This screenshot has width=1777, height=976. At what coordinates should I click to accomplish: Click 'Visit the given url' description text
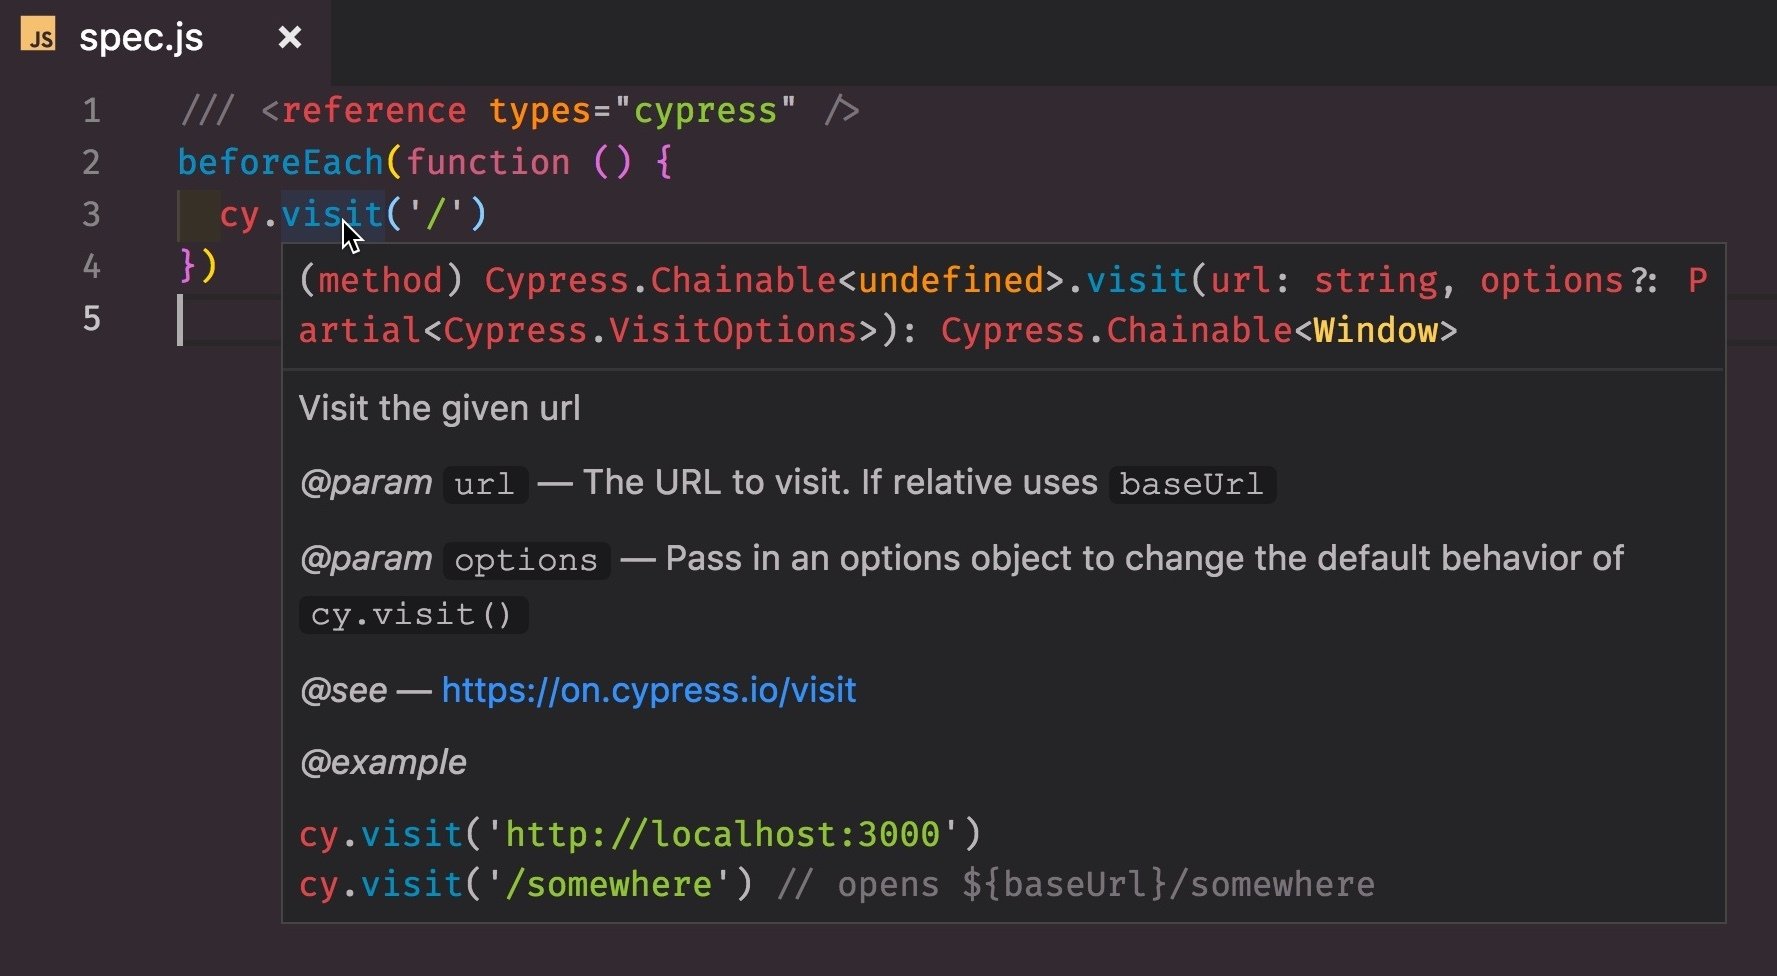[x=439, y=408]
